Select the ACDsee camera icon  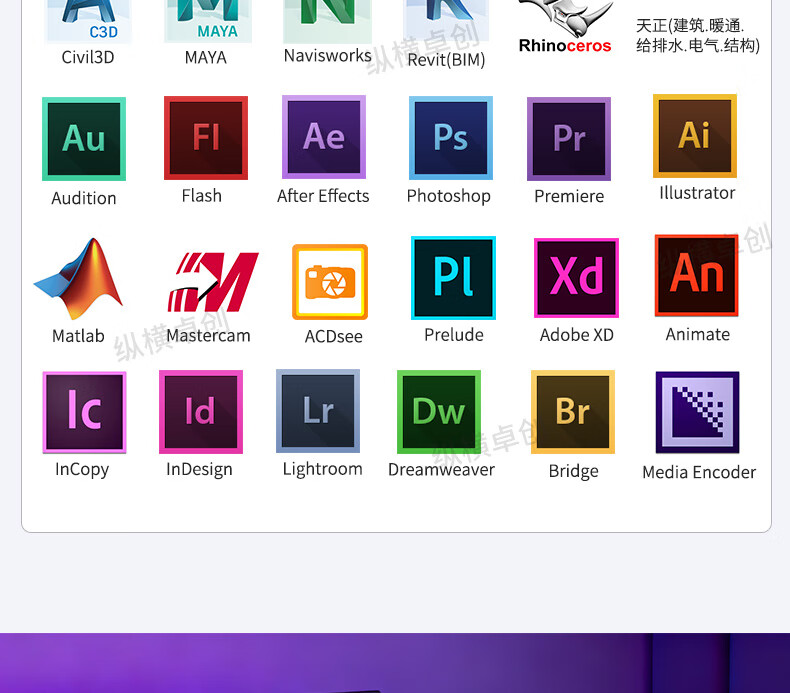click(x=330, y=282)
